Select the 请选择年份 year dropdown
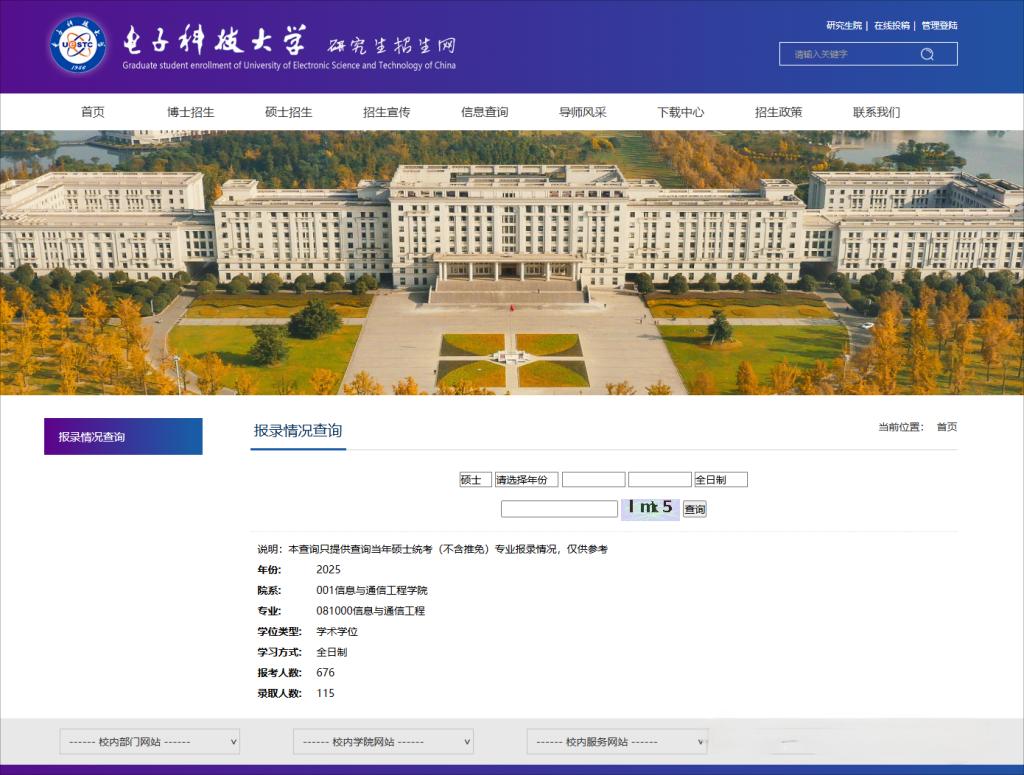1024x775 pixels. pos(526,480)
